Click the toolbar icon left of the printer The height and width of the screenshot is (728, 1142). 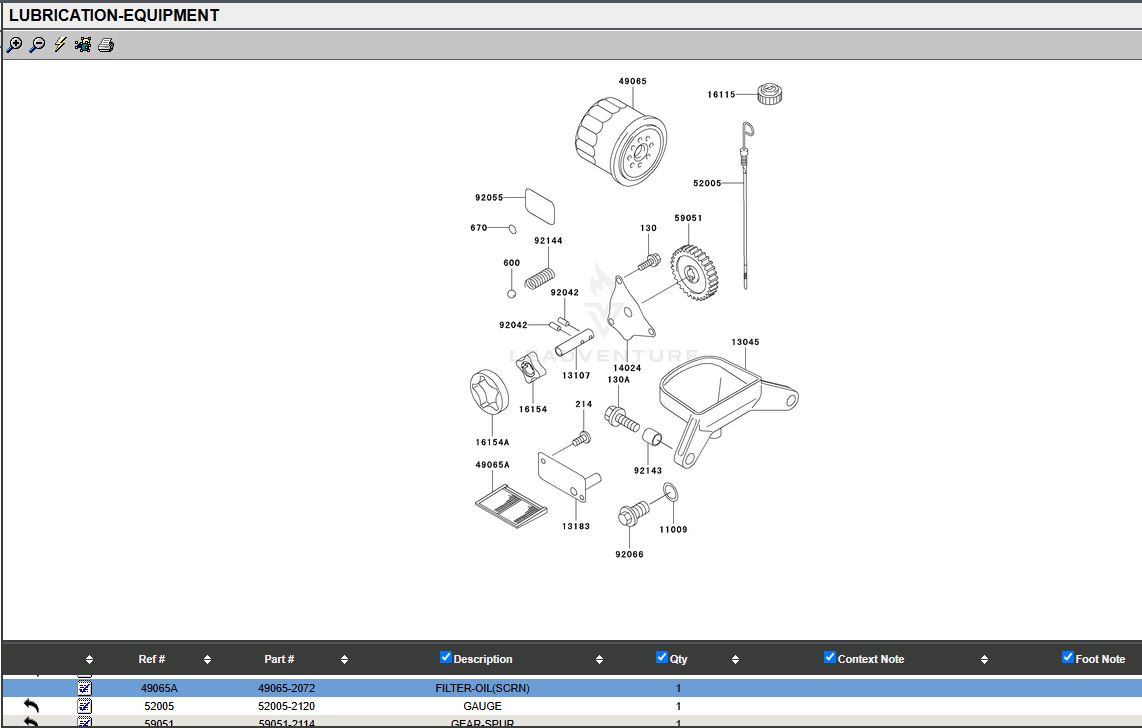coord(83,45)
